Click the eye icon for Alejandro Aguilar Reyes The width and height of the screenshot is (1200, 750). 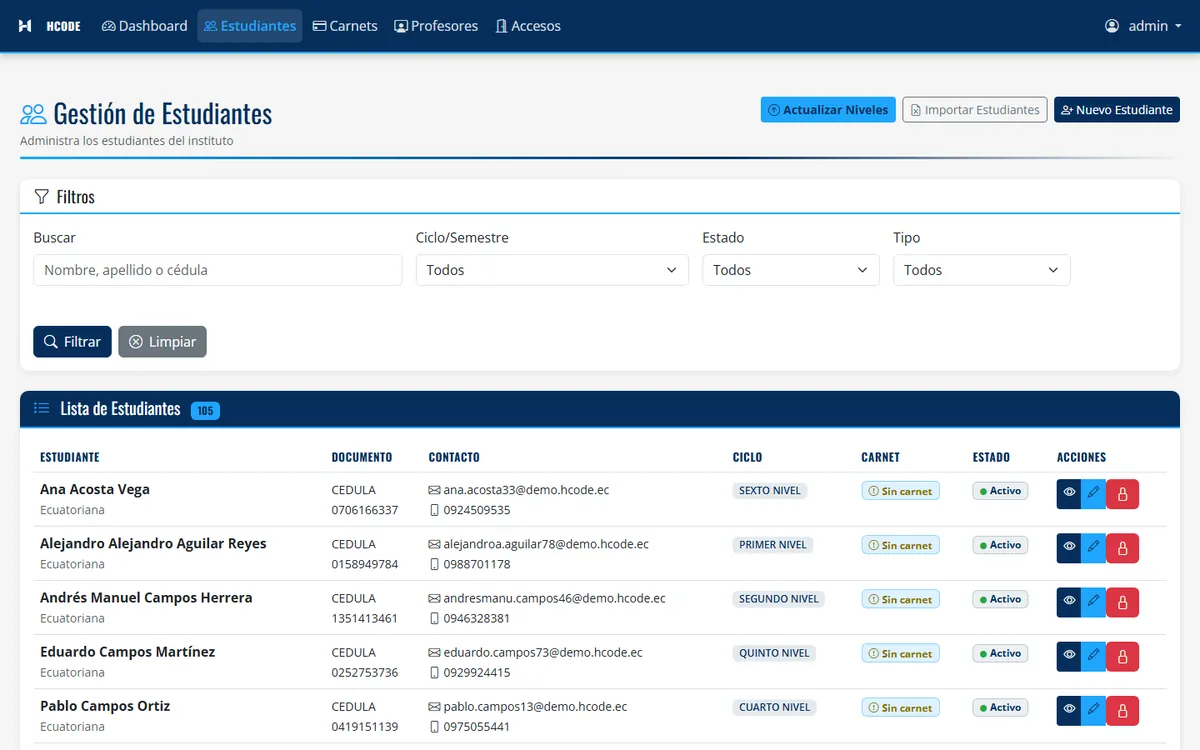click(x=1069, y=548)
